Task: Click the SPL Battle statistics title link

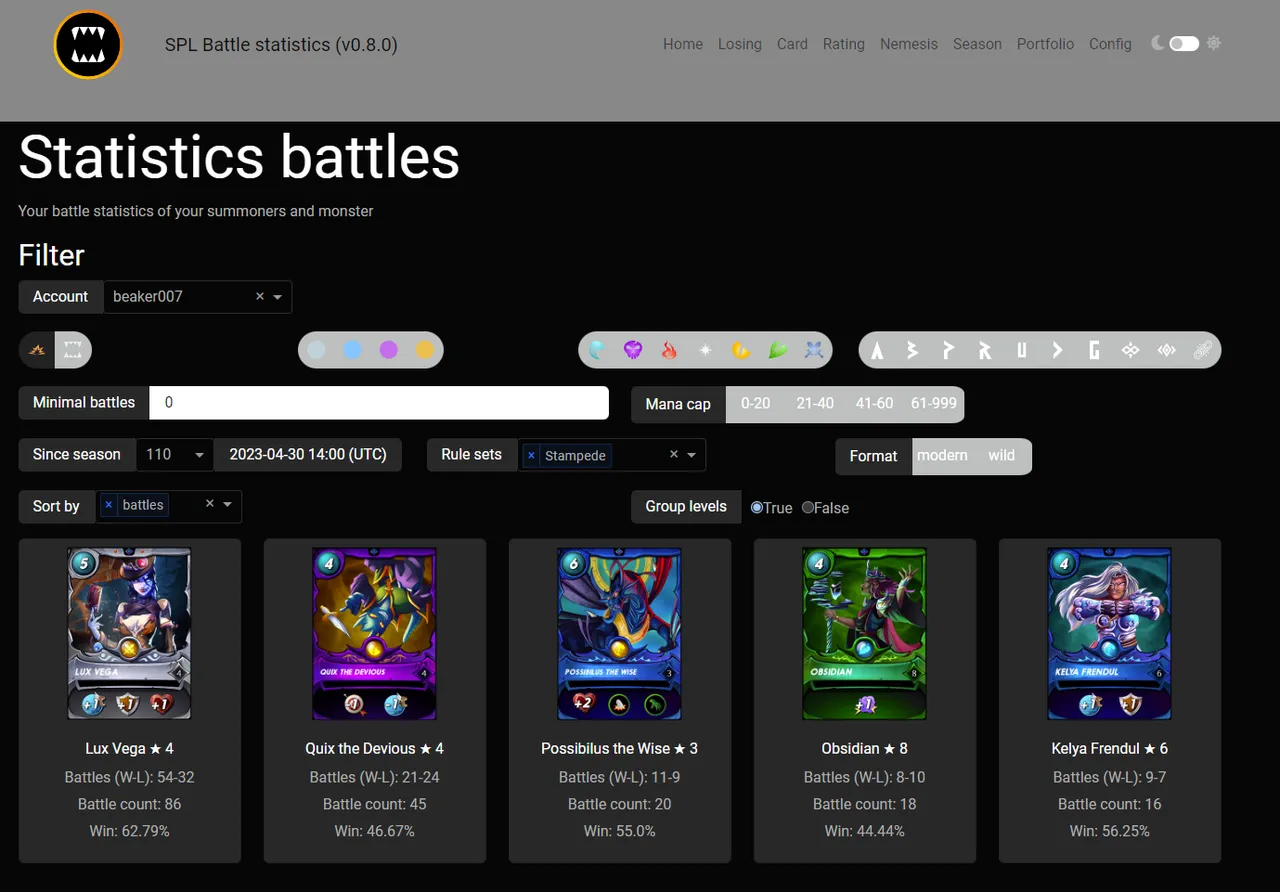Action: tap(281, 45)
